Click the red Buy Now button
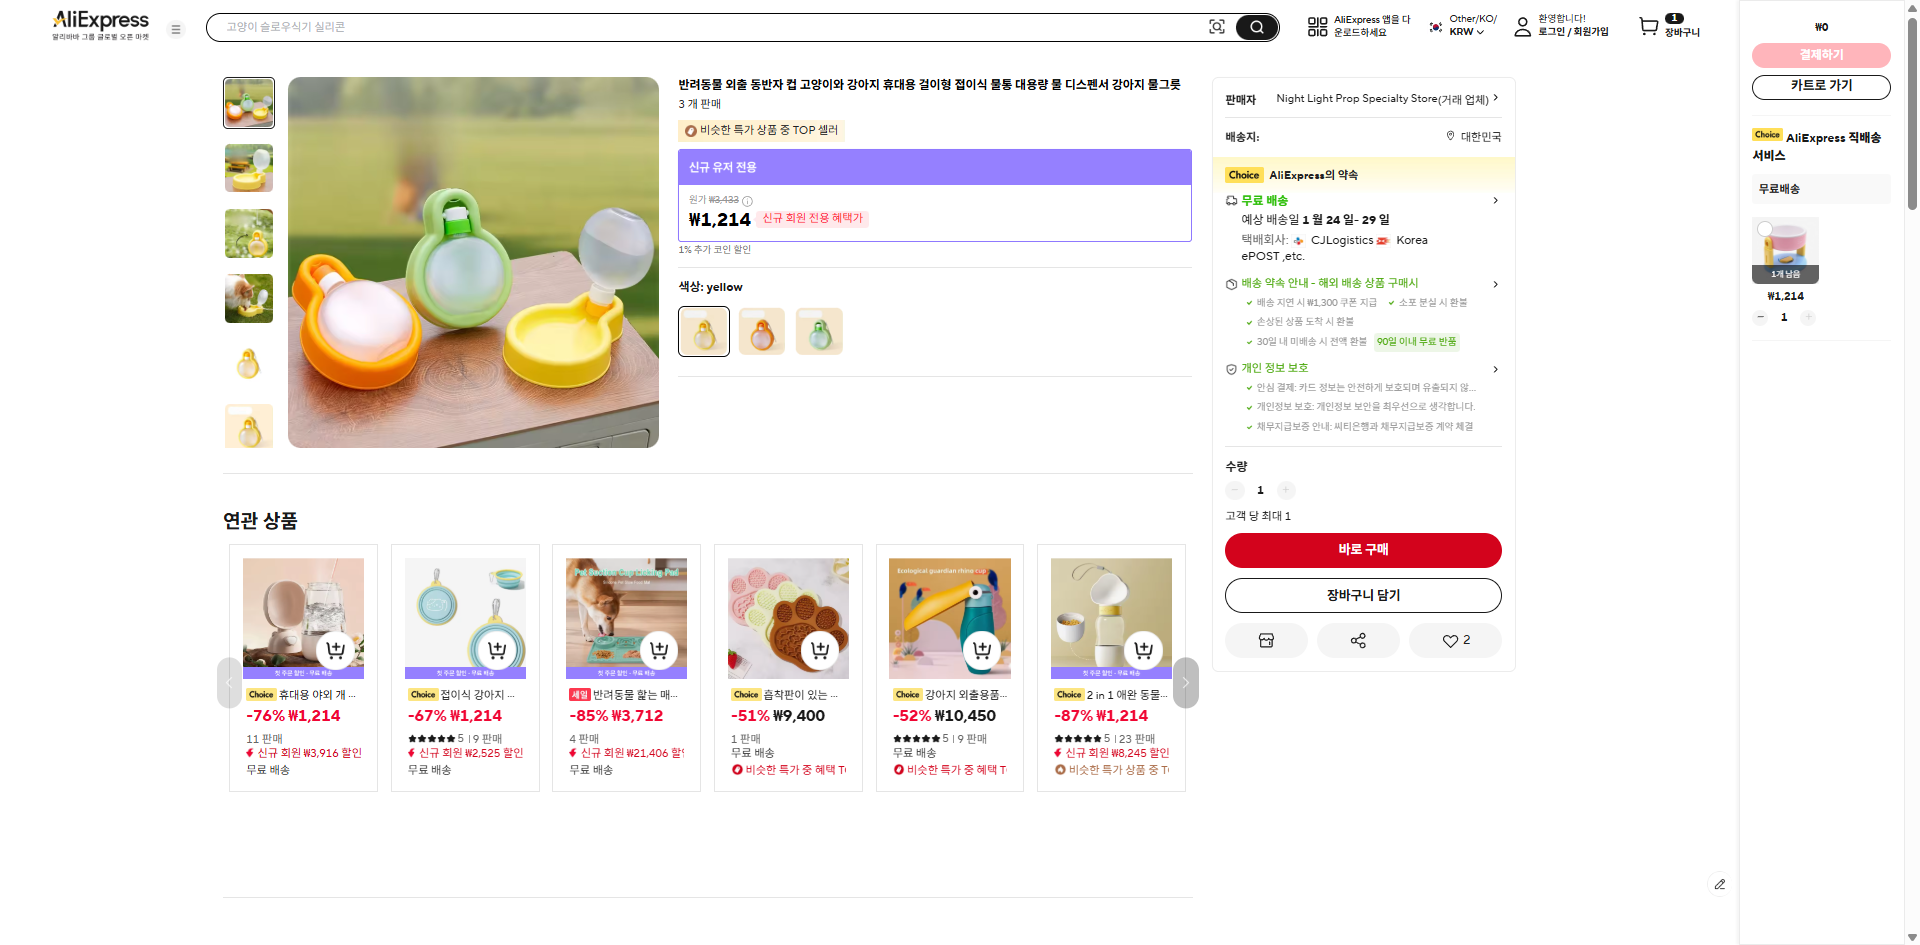This screenshot has width=1920, height=945. point(1362,550)
